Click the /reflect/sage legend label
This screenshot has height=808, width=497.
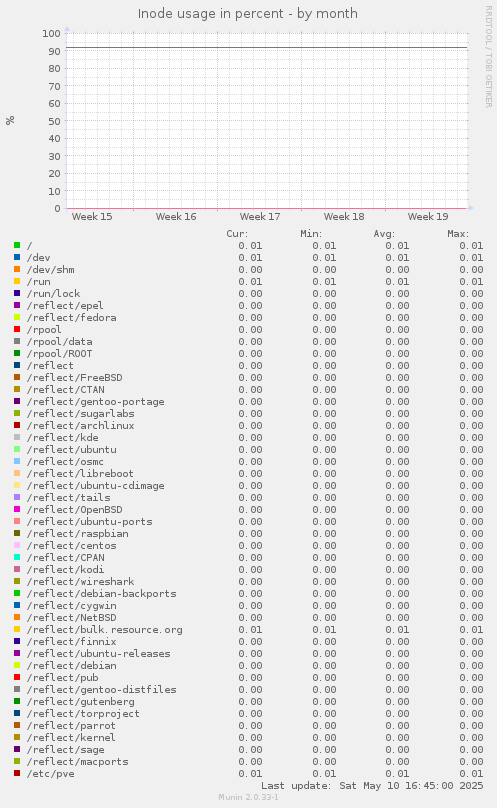[65, 749]
